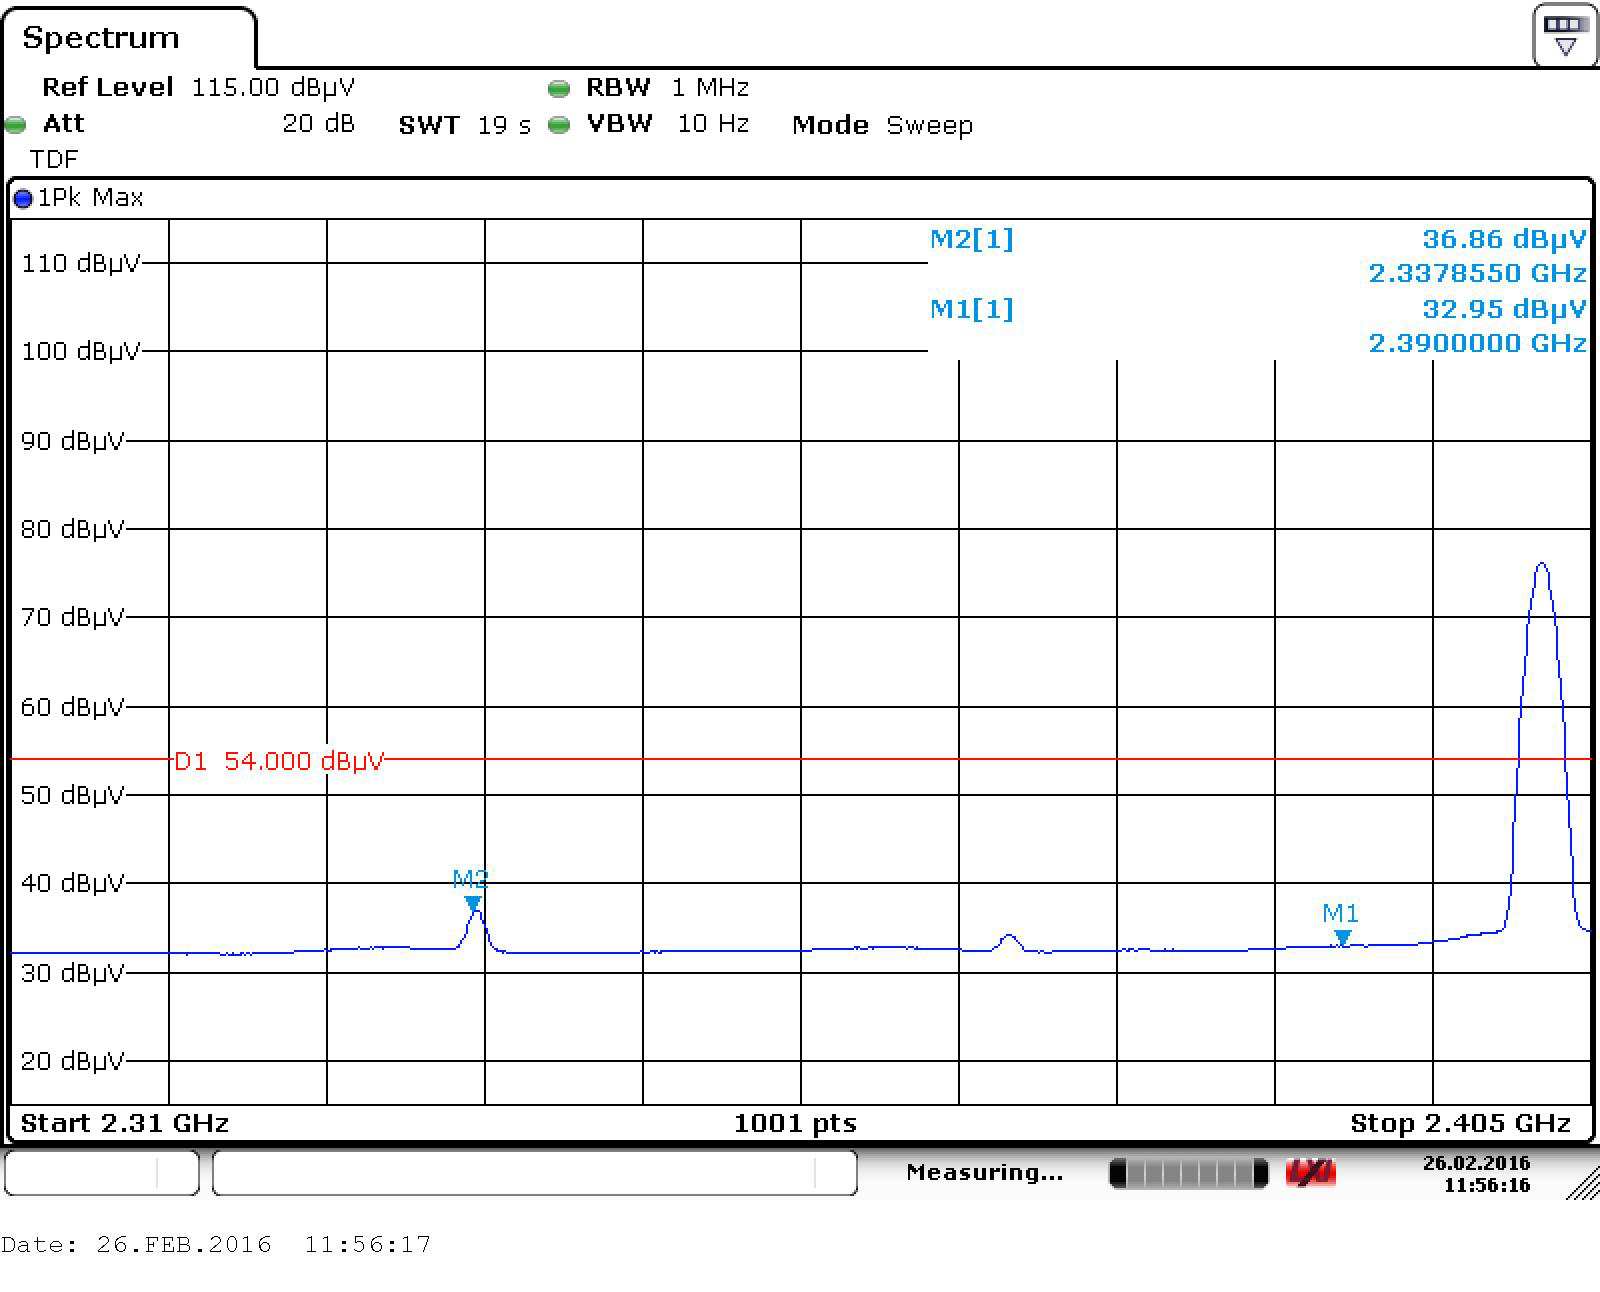Click the VBW 10 Hz setting
Viewport: 1600px width, 1292px height.
(667, 123)
